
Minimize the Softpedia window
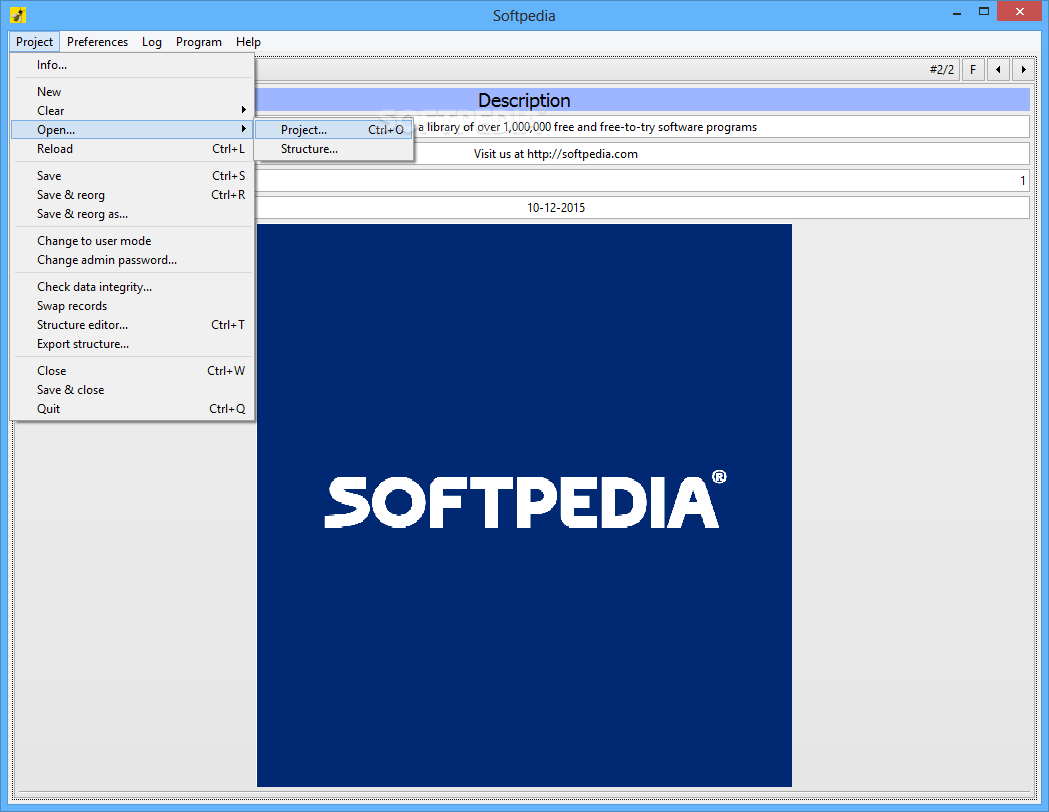957,12
